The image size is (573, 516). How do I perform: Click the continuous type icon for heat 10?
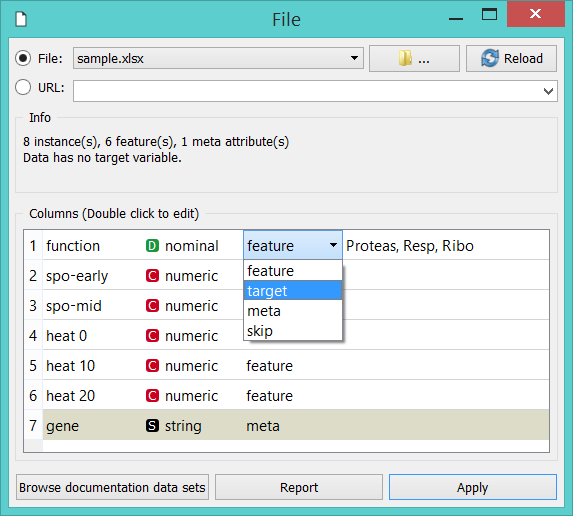(x=152, y=365)
